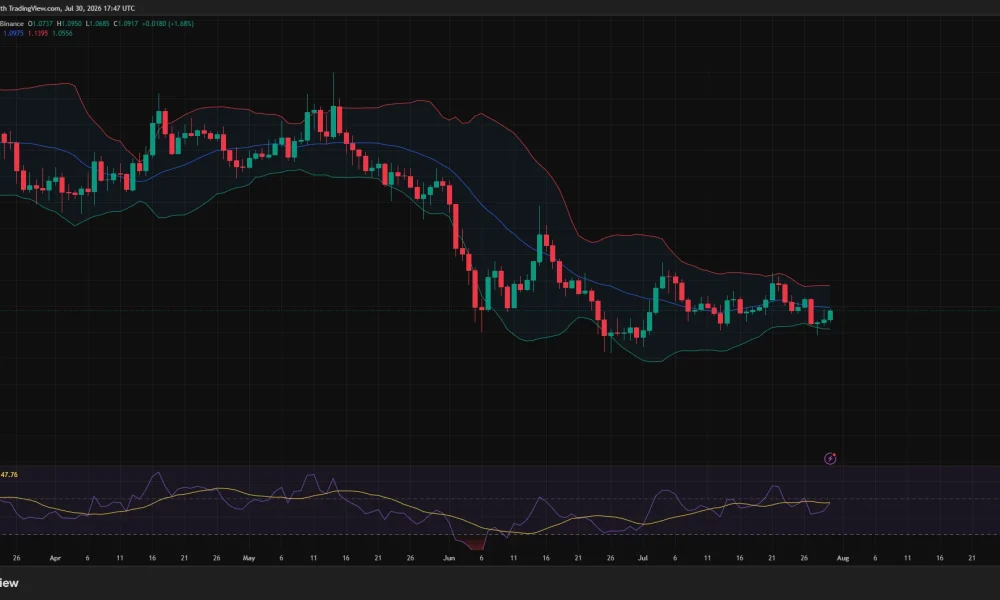Viewport: 1000px width, 600px height.
Task: Click the Aug label on time axis
Action: [x=842, y=558]
